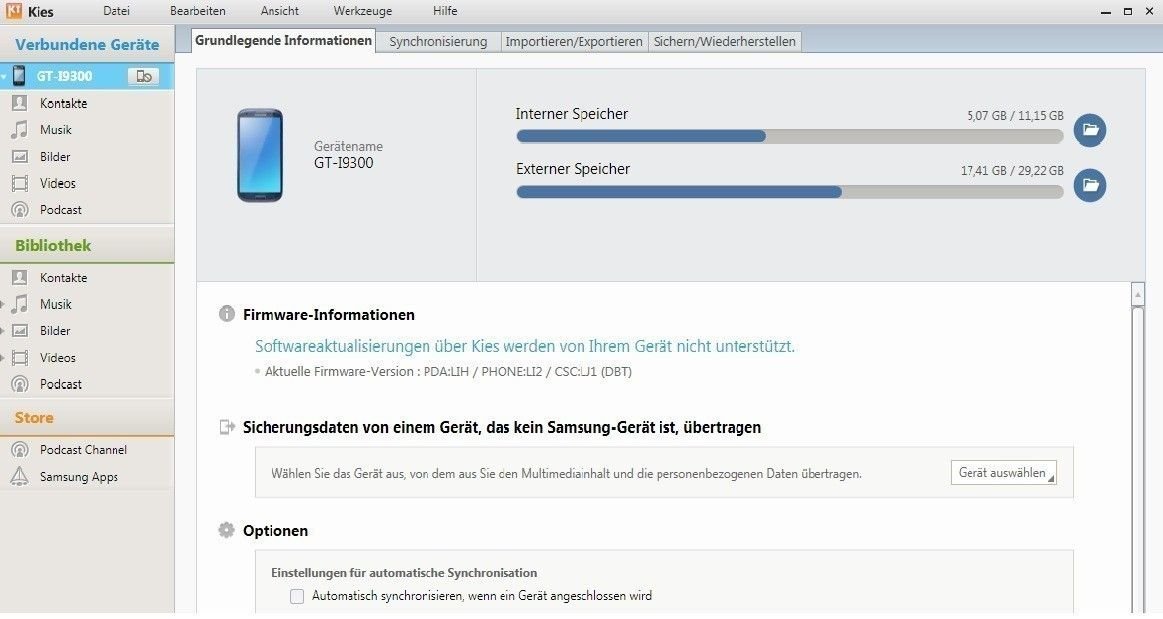Open Bilder under Verbundene Geräte

[55, 156]
